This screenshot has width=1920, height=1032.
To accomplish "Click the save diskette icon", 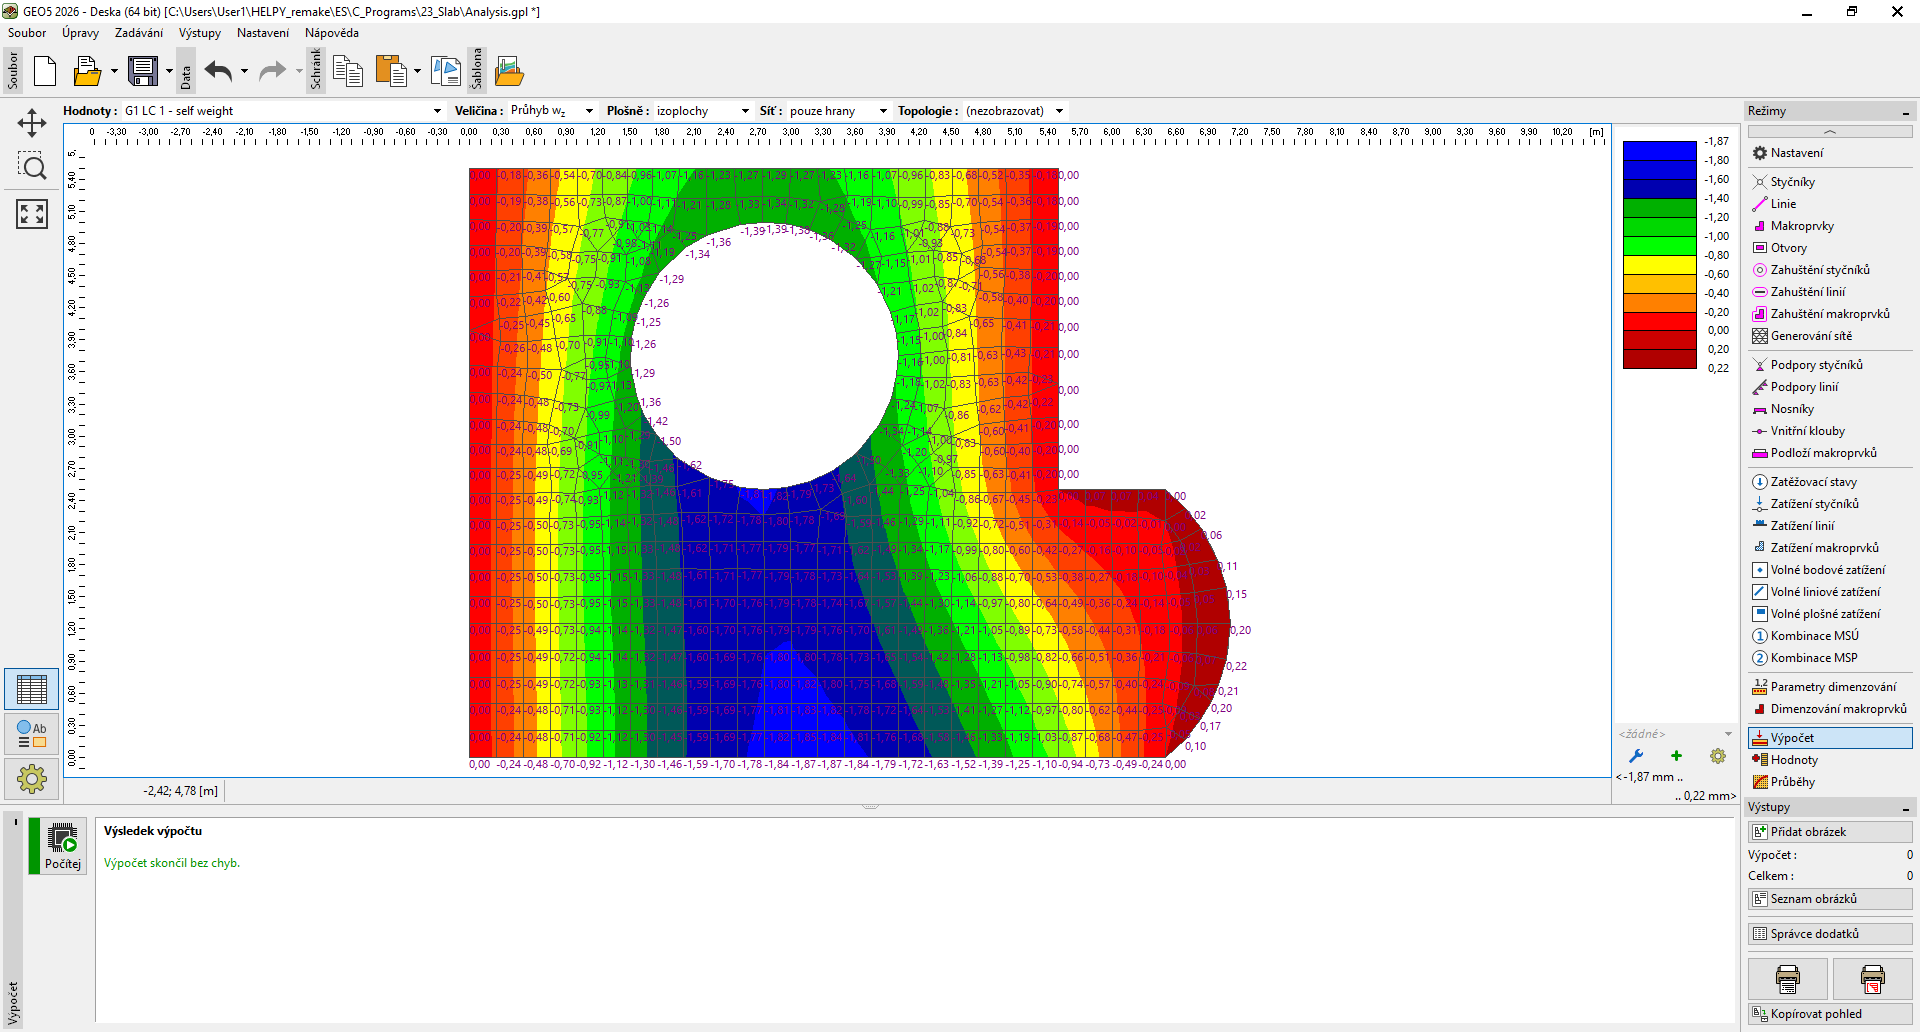I will pos(142,71).
